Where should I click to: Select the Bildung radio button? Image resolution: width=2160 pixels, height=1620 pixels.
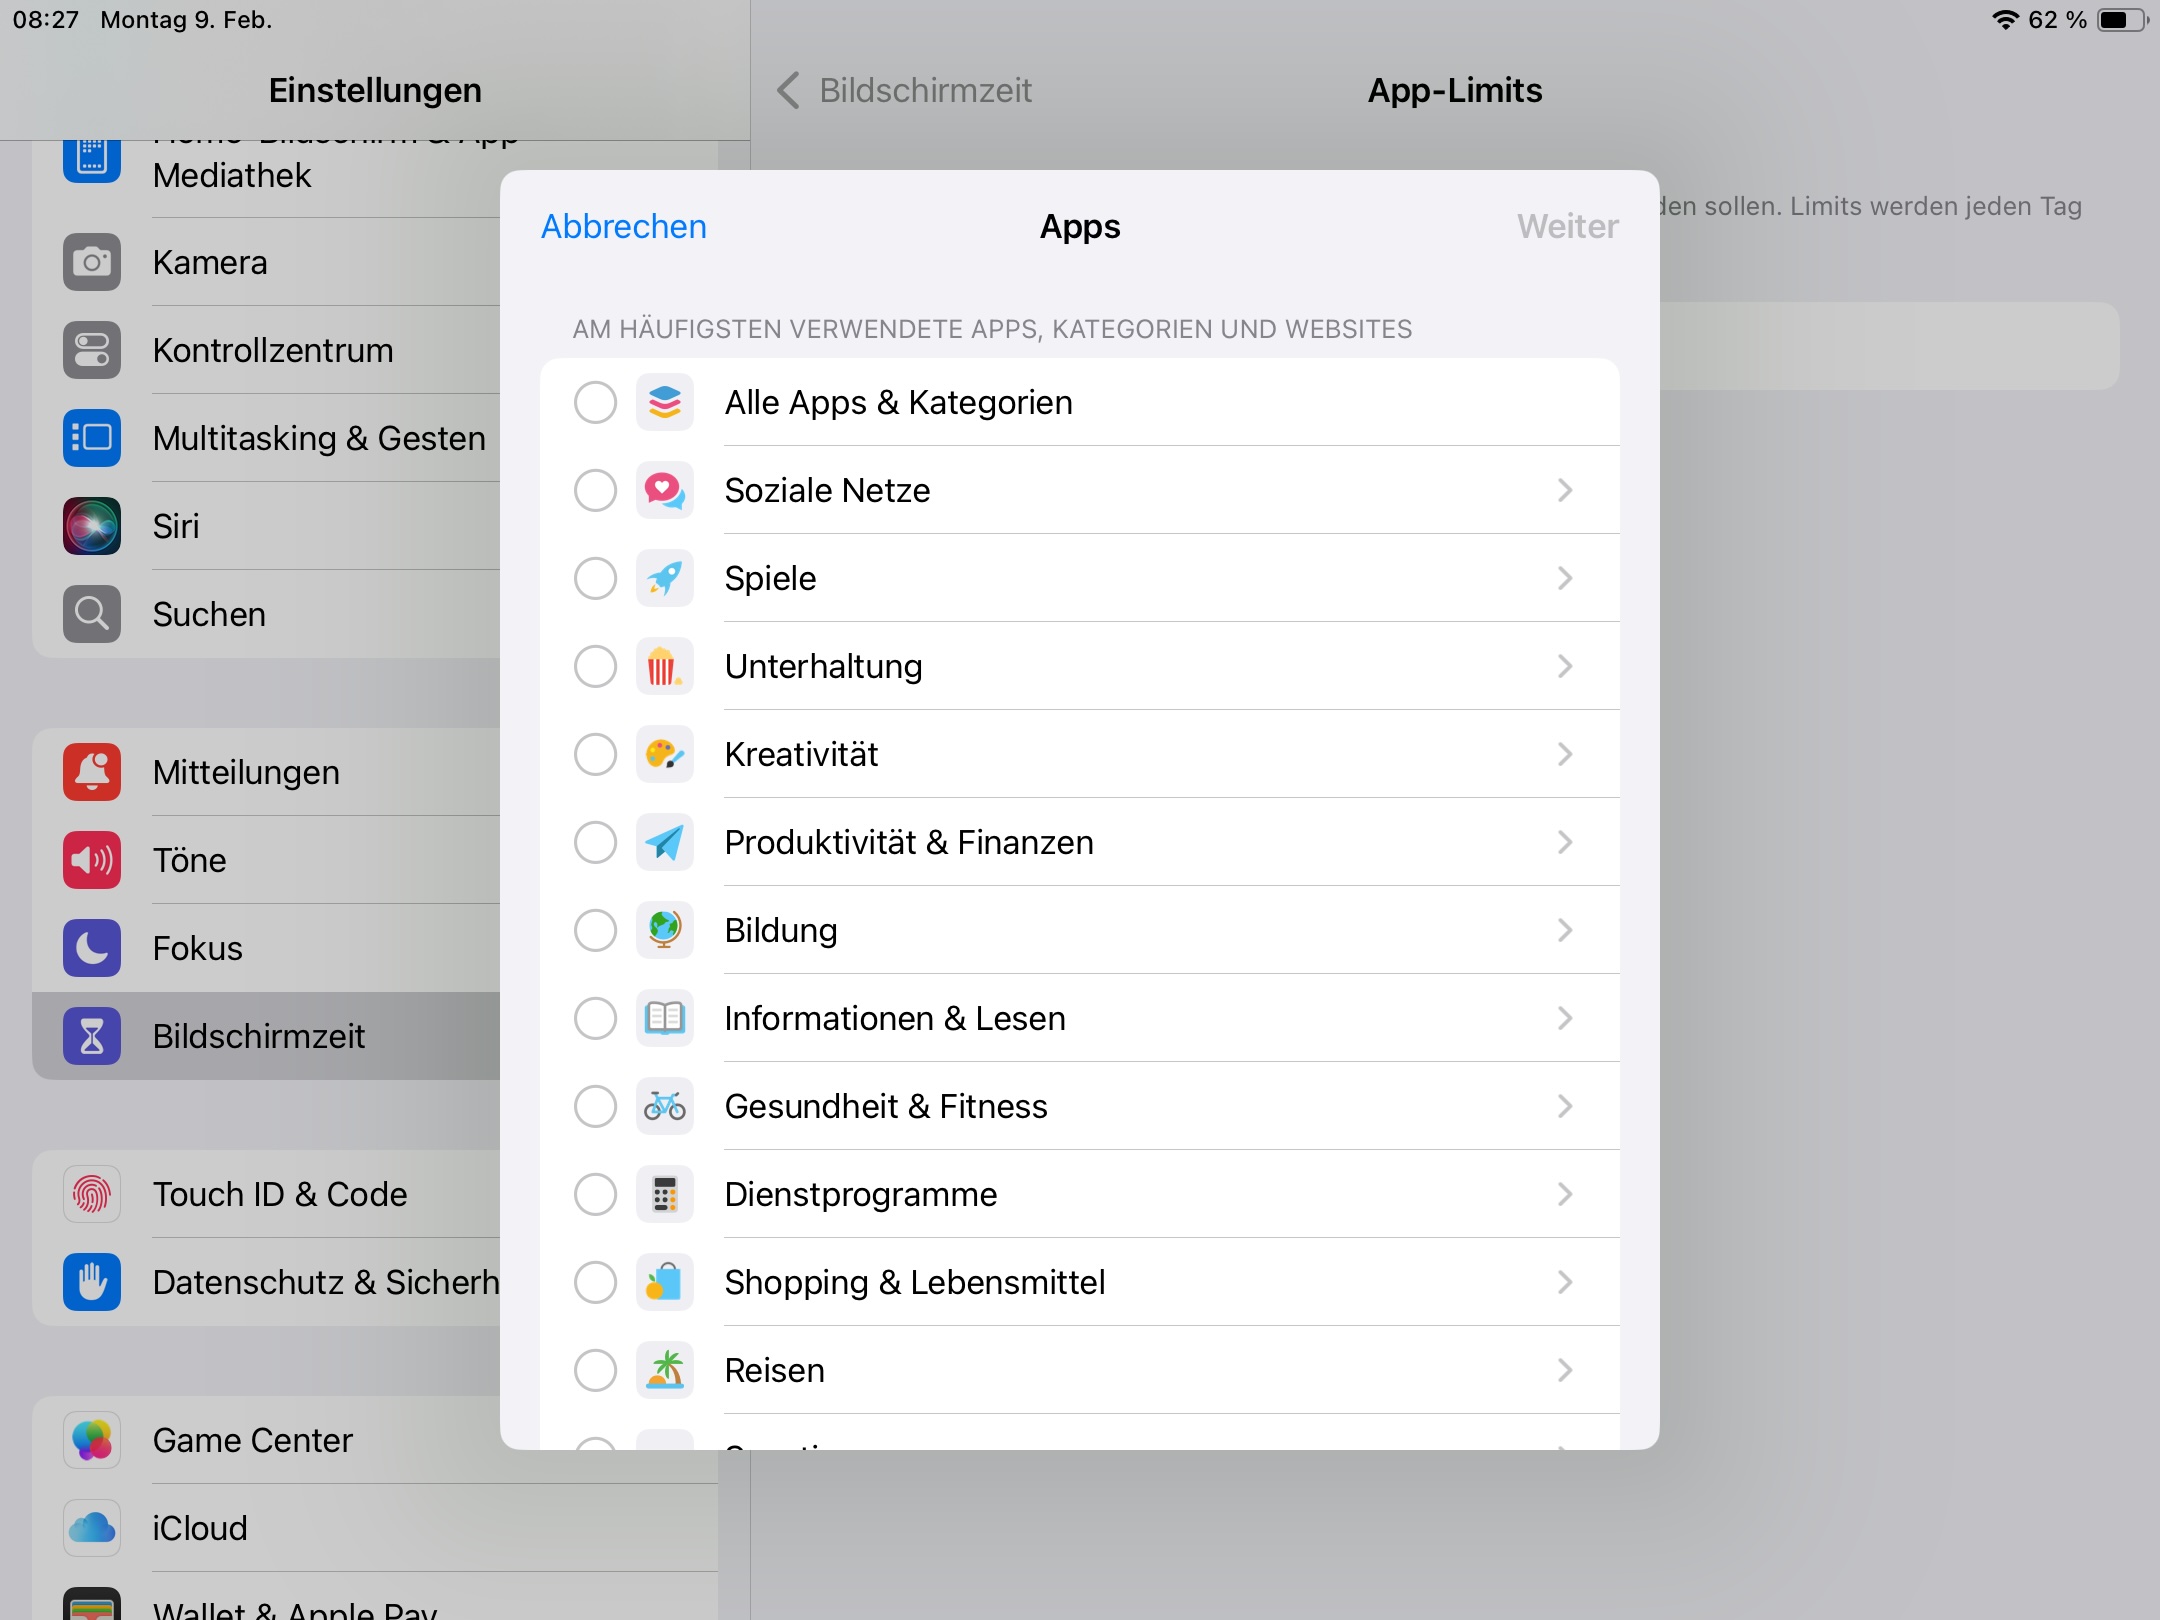(595, 930)
